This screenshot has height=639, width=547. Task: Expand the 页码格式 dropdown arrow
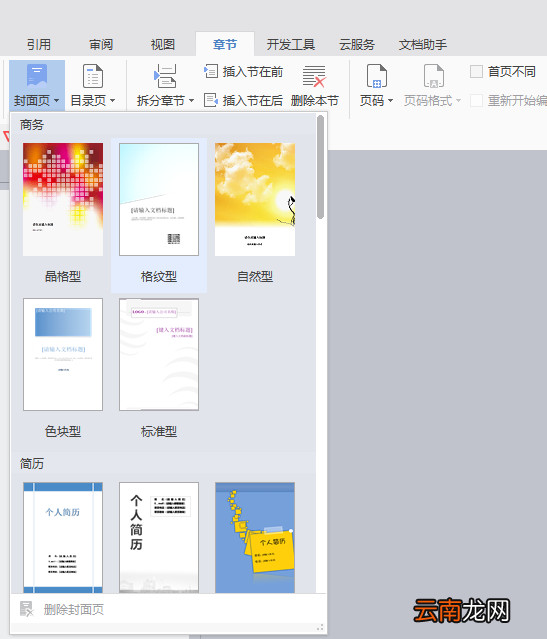point(458,101)
